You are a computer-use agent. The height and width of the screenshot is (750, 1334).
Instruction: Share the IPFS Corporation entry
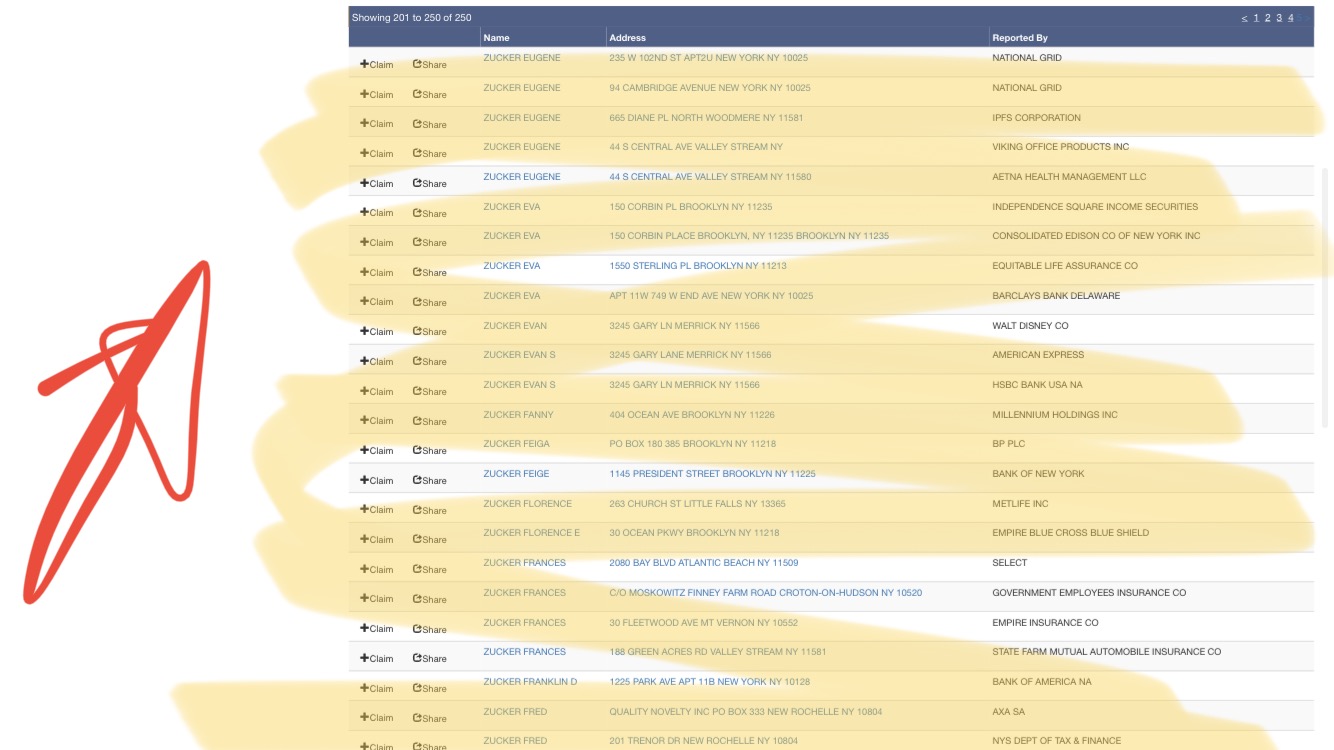(x=430, y=124)
